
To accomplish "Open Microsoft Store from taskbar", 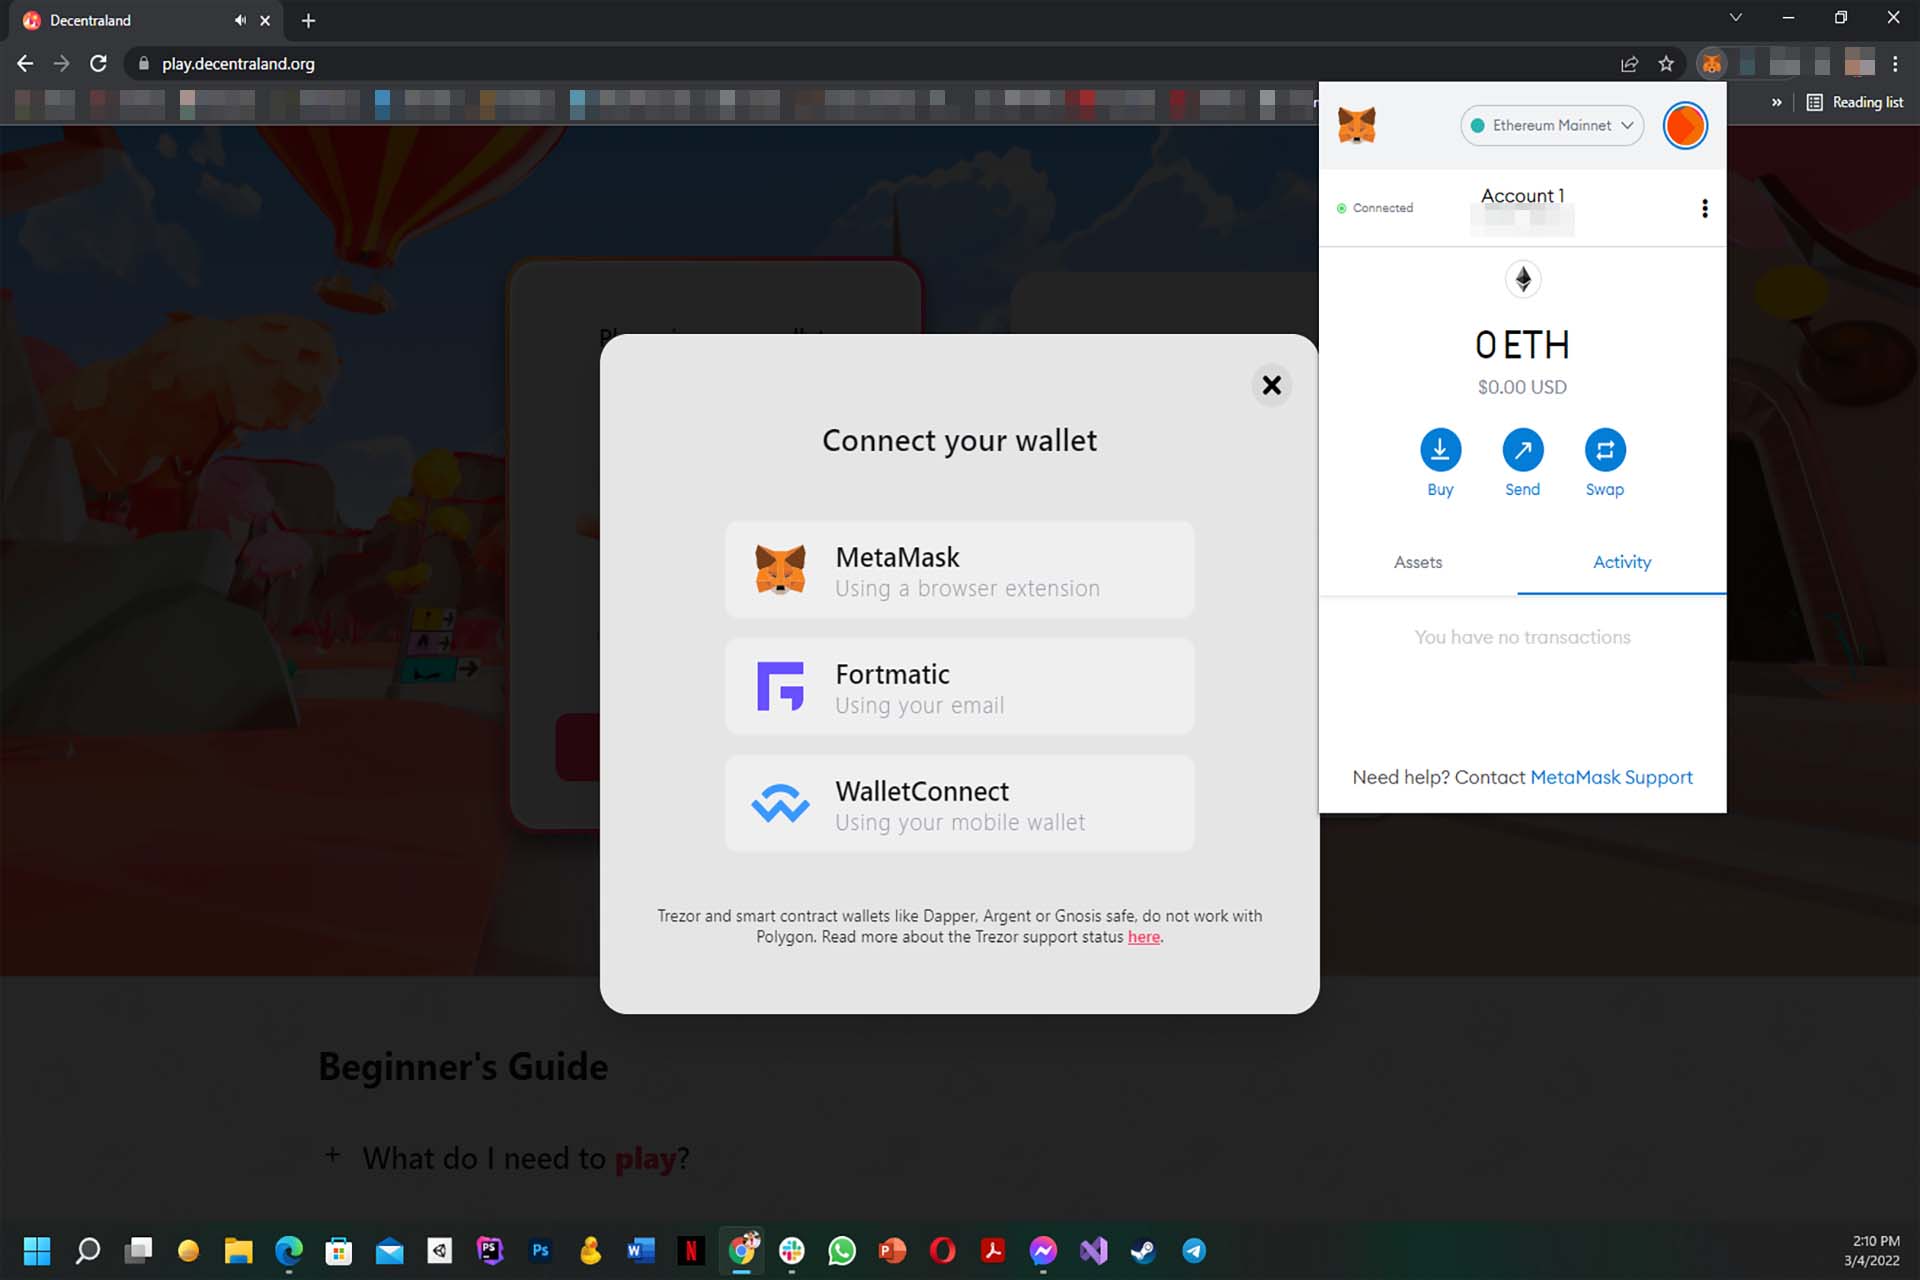I will point(339,1251).
